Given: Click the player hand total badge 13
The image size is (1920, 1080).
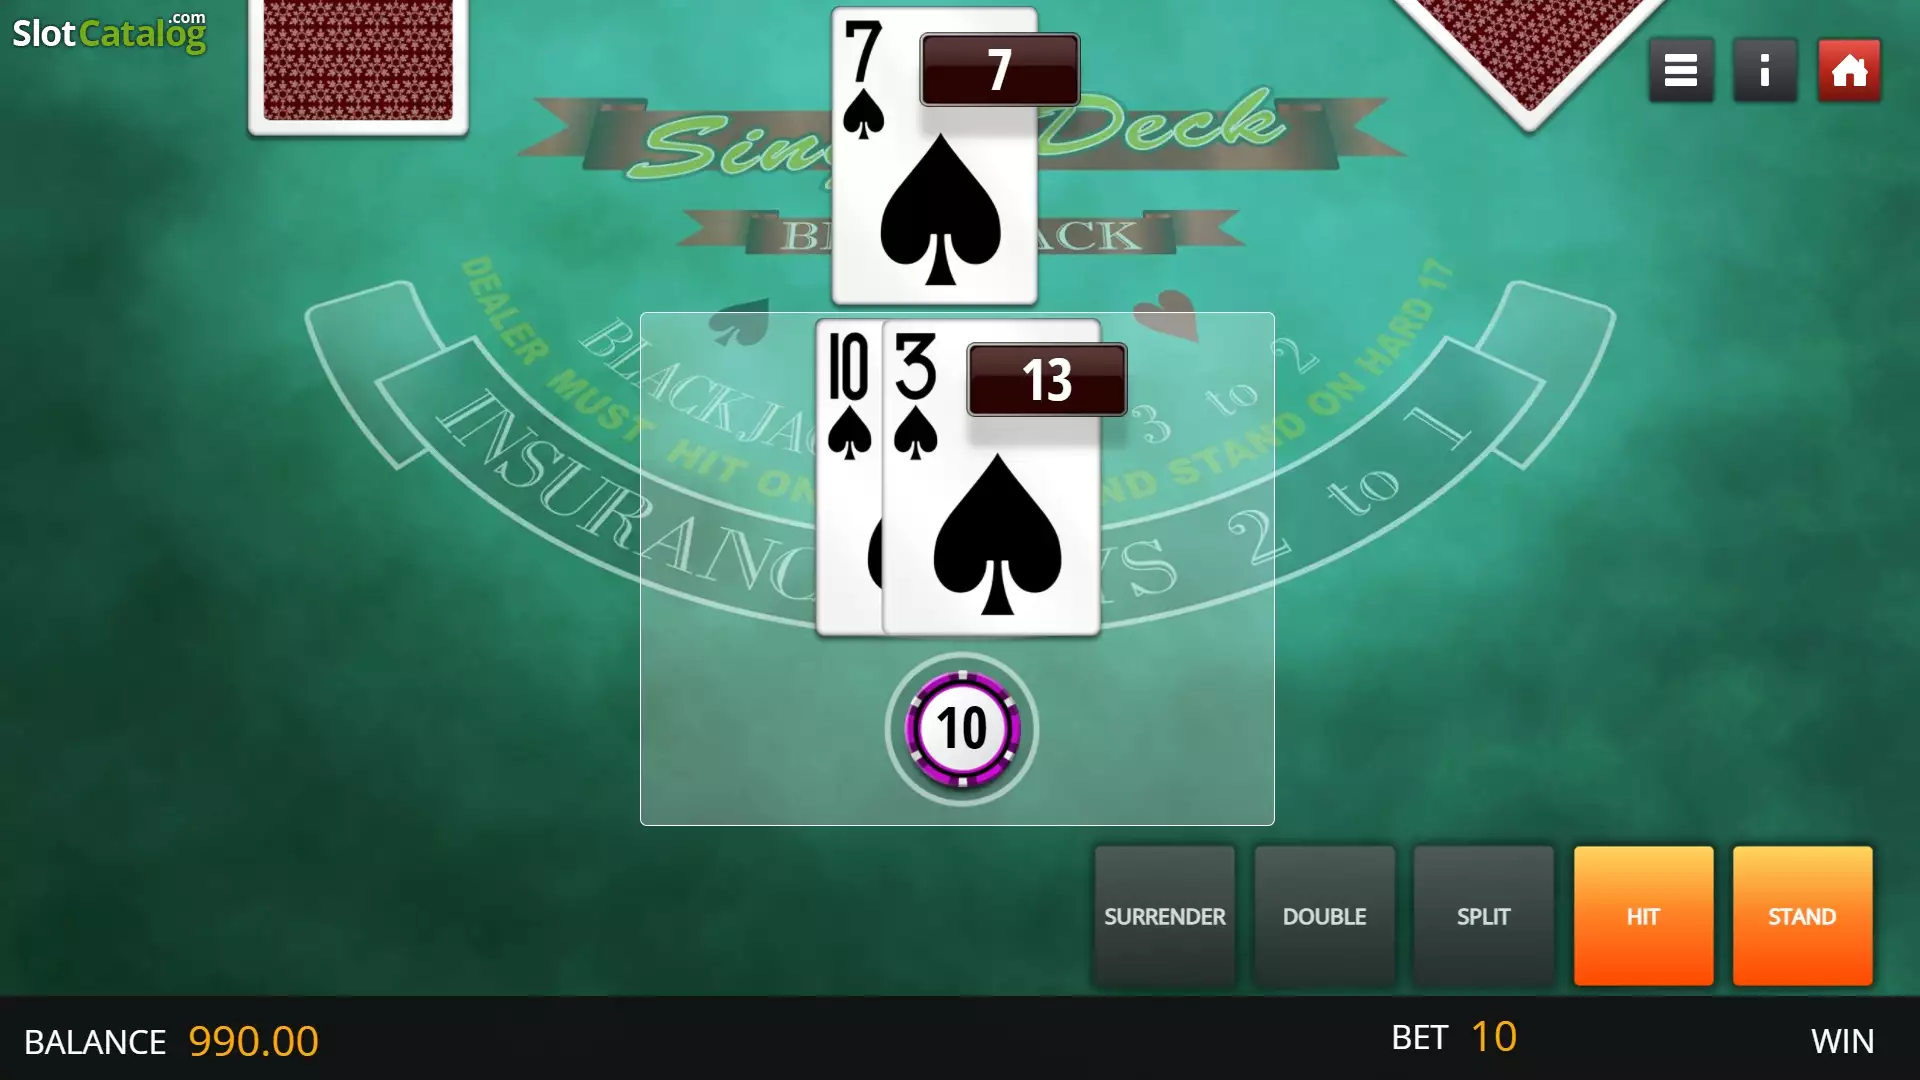Looking at the screenshot, I should [1047, 380].
